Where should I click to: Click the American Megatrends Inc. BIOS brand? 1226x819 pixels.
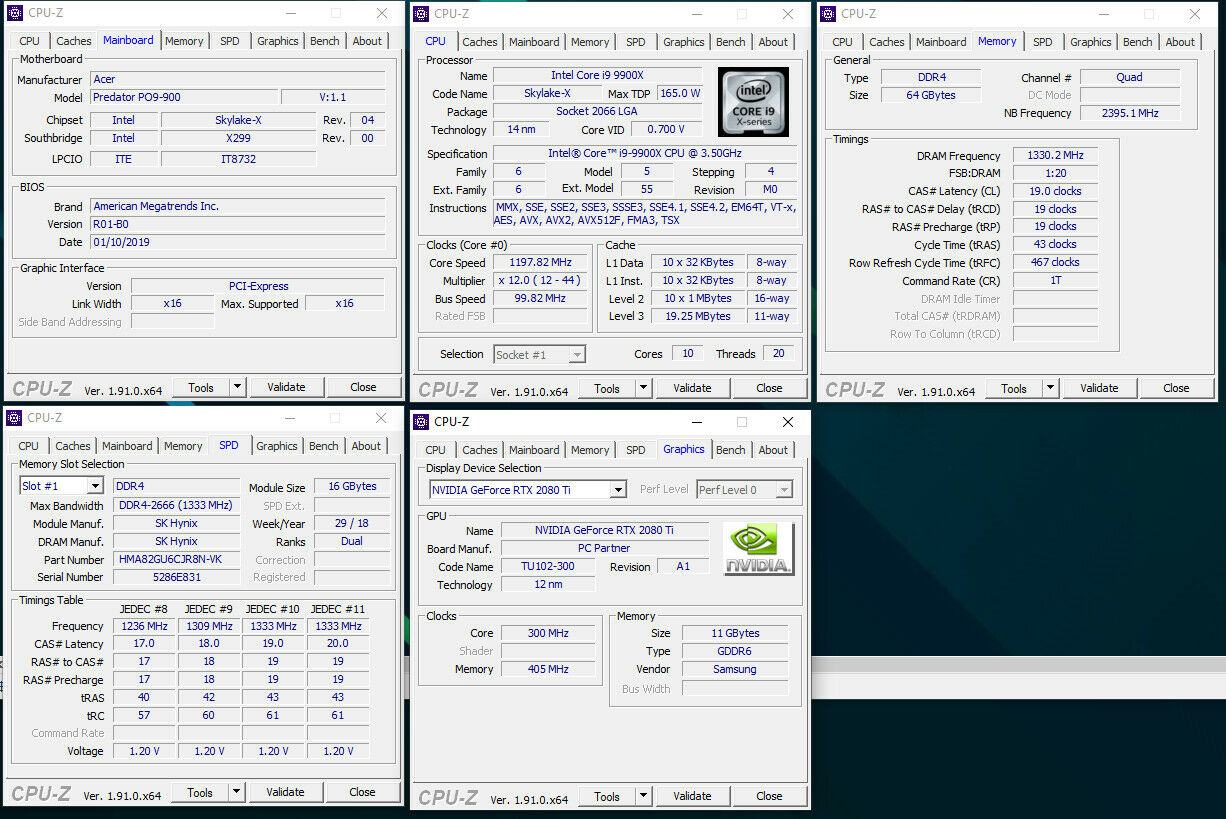click(x=237, y=206)
